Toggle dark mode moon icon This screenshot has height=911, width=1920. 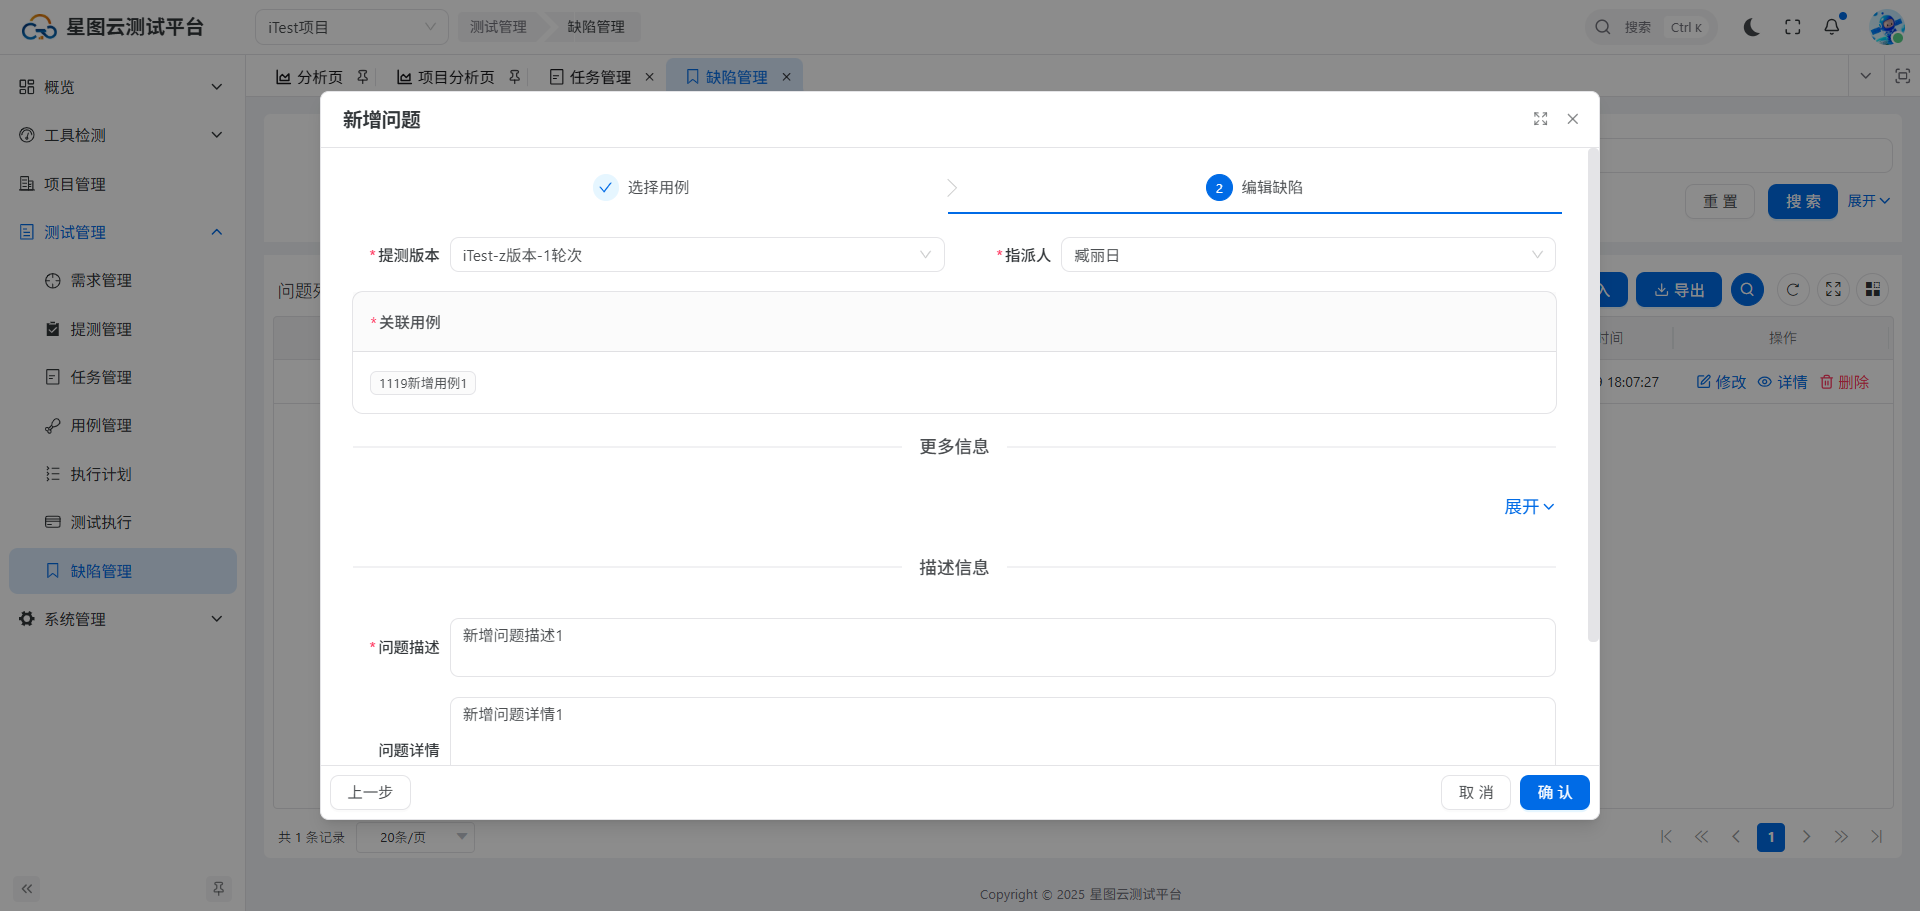tap(1751, 27)
